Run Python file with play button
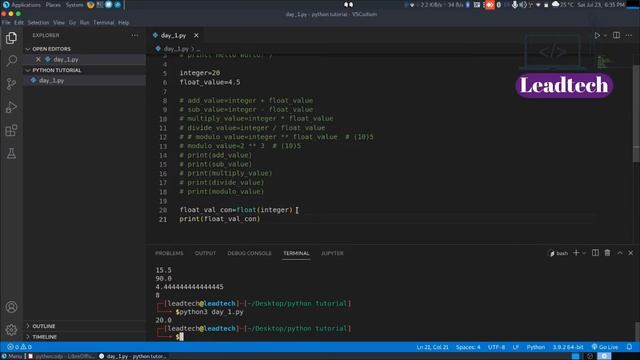This screenshot has width=640, height=360. tap(597, 36)
